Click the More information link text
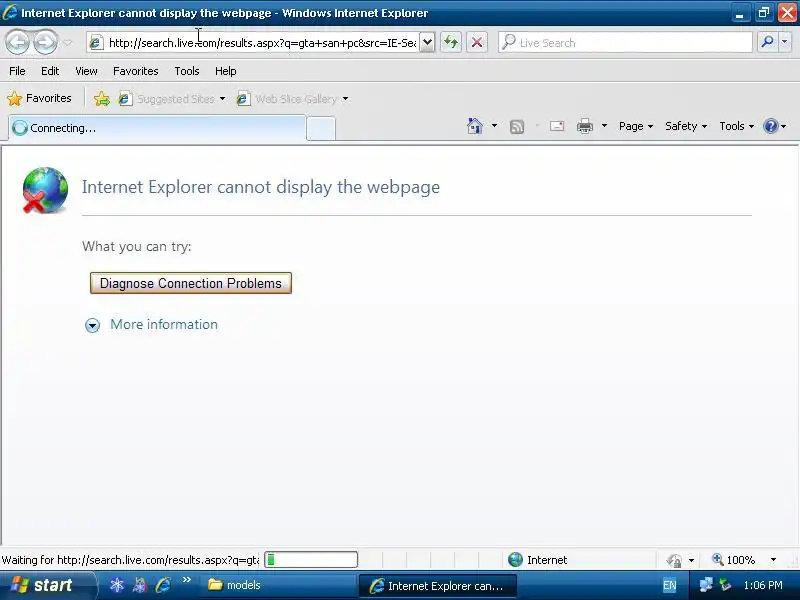 pyautogui.click(x=164, y=324)
